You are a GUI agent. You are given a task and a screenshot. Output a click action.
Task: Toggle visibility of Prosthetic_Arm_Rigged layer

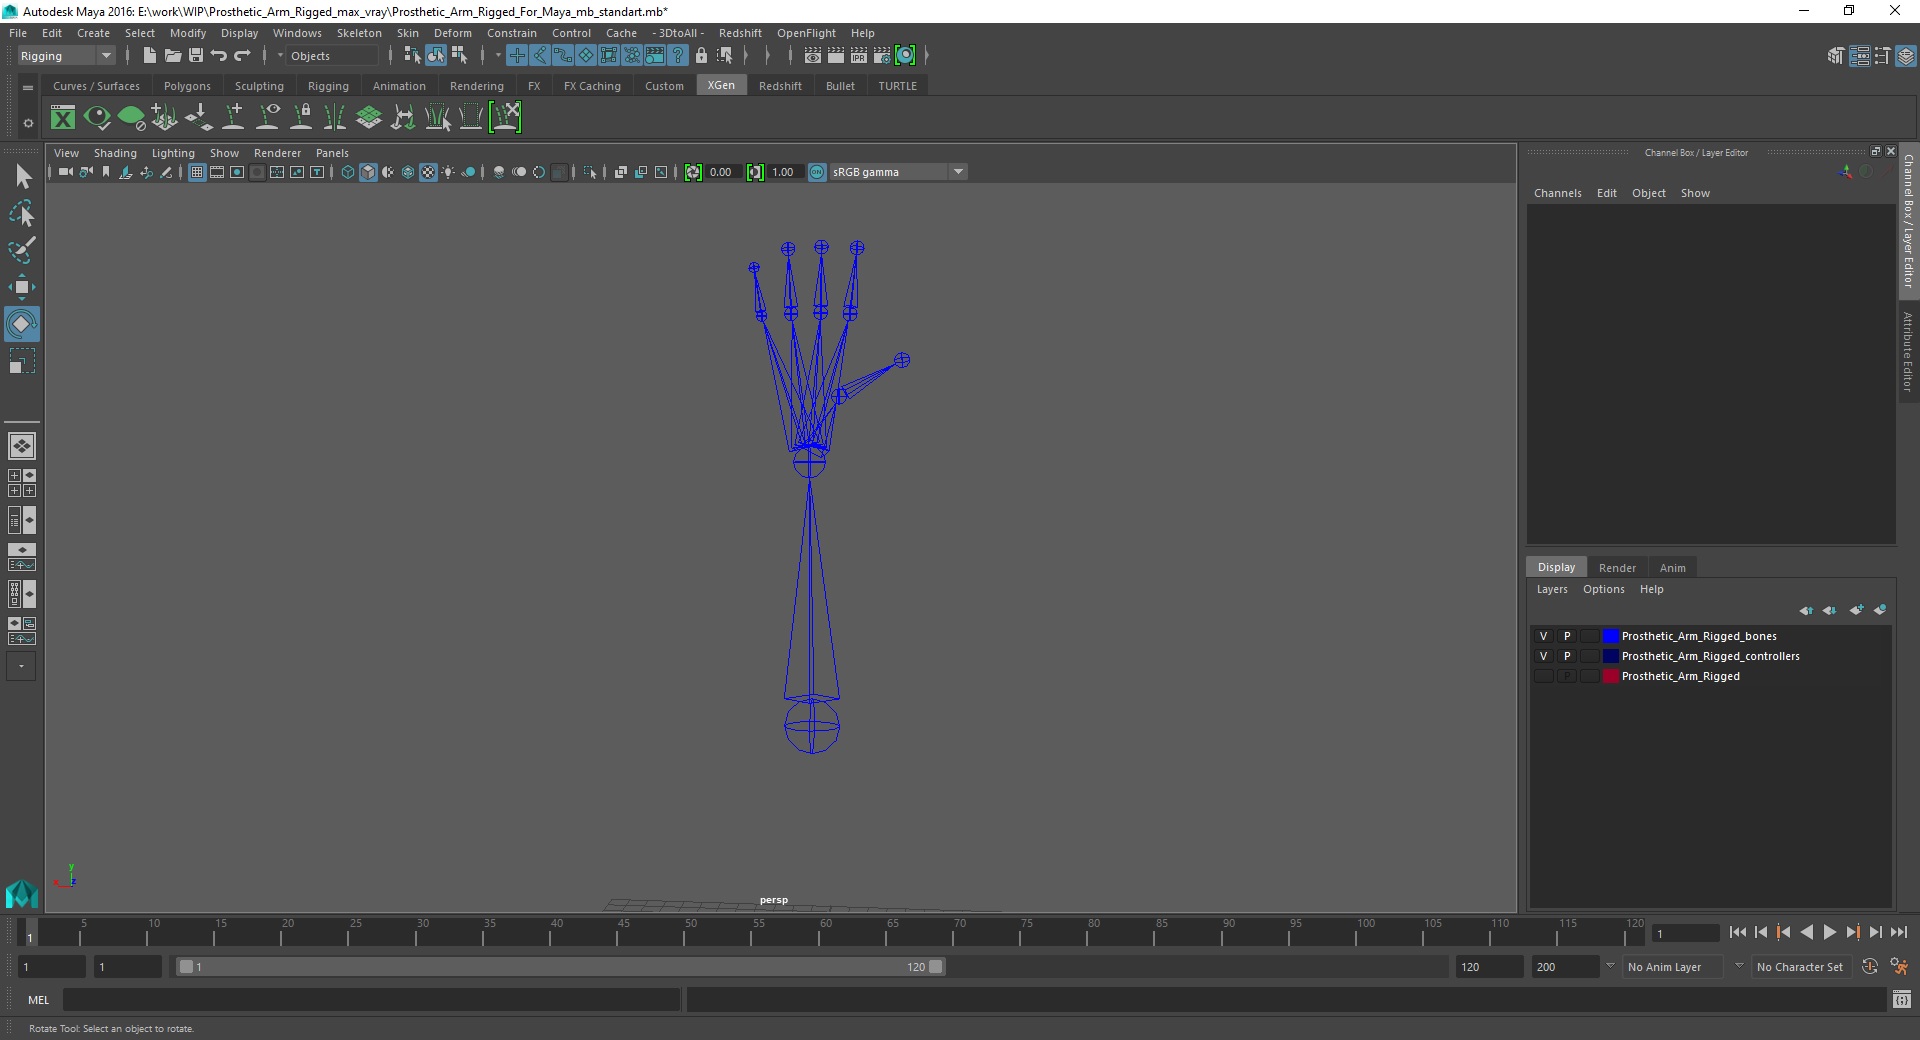coord(1543,676)
